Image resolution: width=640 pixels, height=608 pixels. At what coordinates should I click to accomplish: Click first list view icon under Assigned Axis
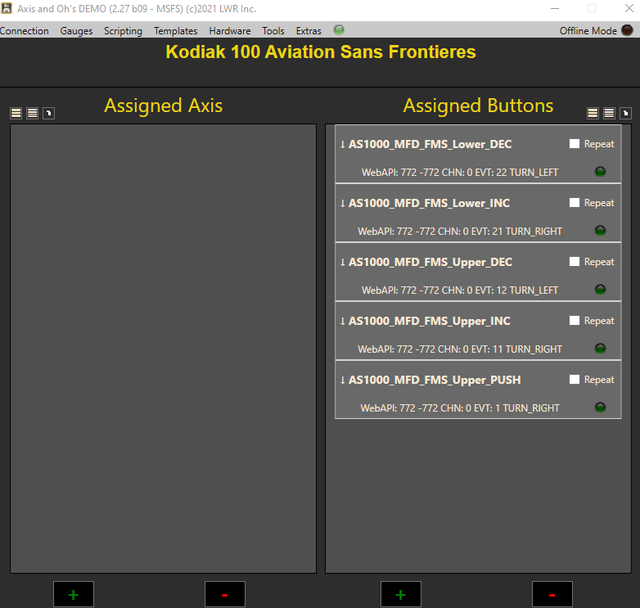click(x=16, y=113)
